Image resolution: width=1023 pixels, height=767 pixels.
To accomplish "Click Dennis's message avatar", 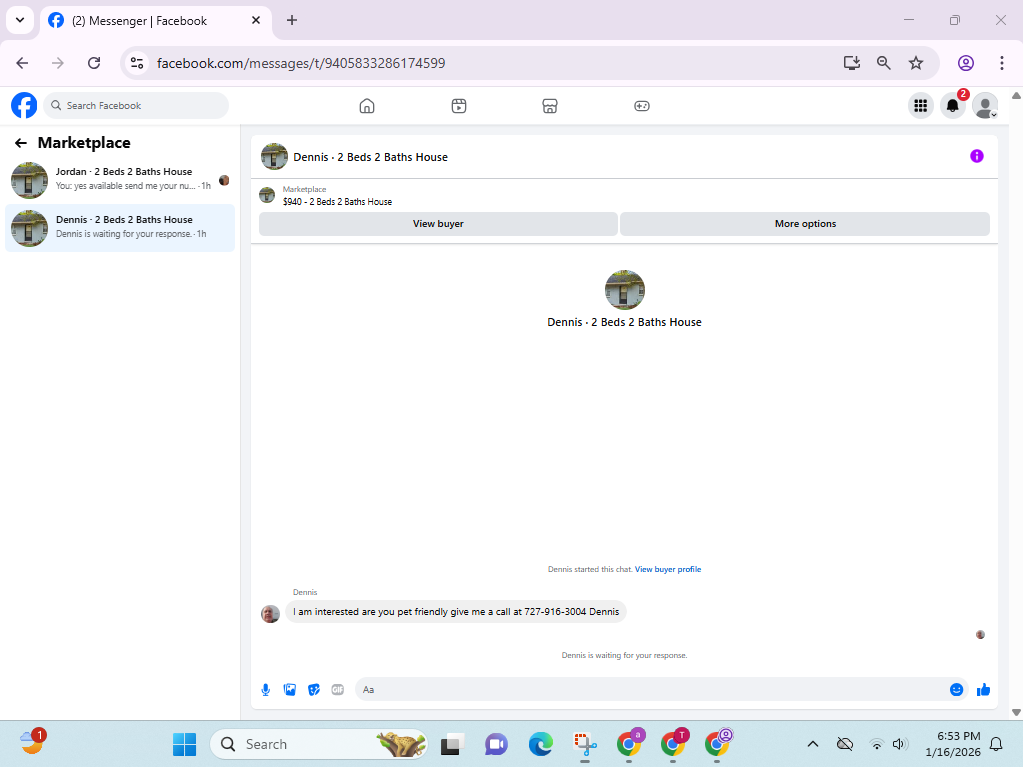I will (271, 614).
